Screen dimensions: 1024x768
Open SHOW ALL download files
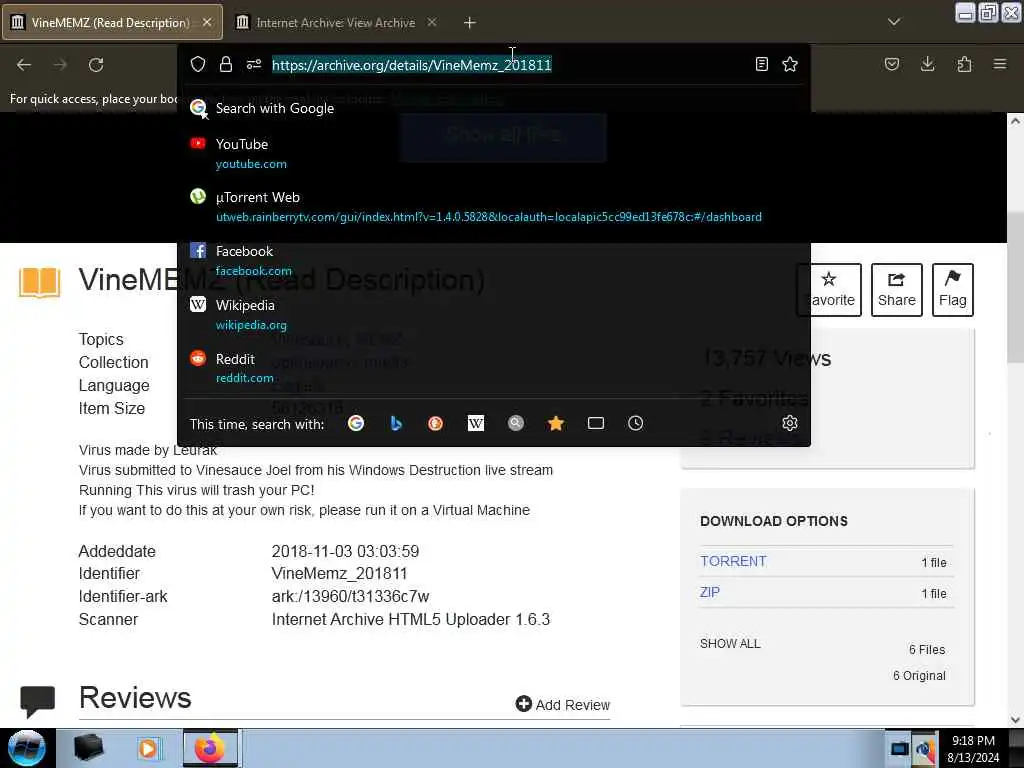coord(730,643)
